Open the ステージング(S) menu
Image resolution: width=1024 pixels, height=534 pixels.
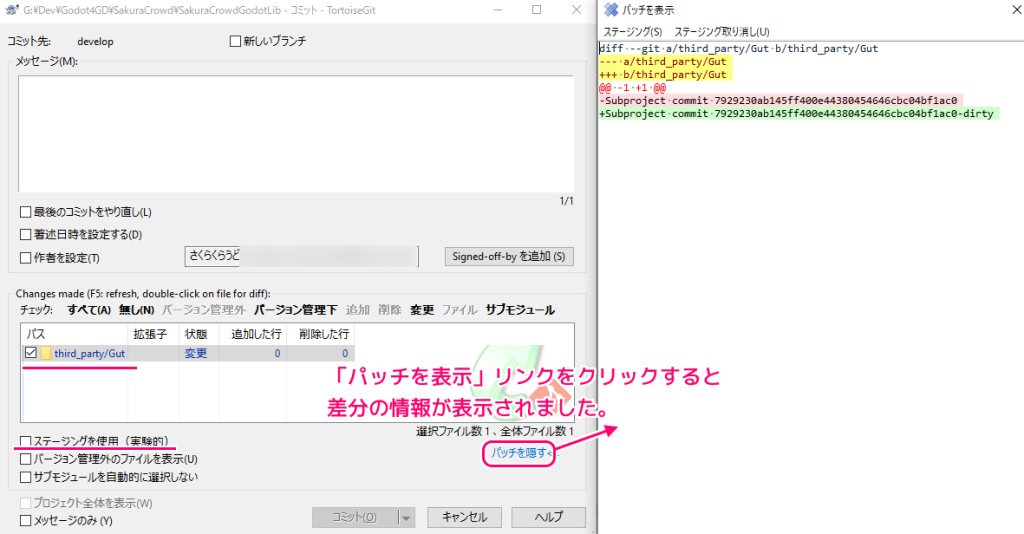point(632,32)
